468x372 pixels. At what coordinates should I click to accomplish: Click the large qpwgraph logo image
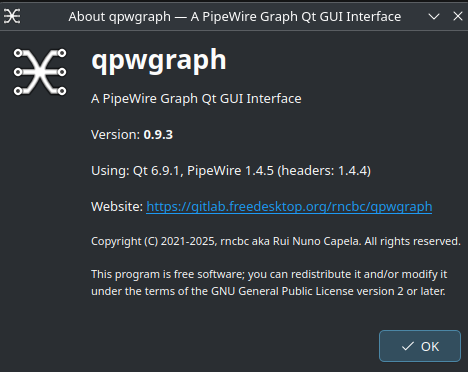coord(40,72)
